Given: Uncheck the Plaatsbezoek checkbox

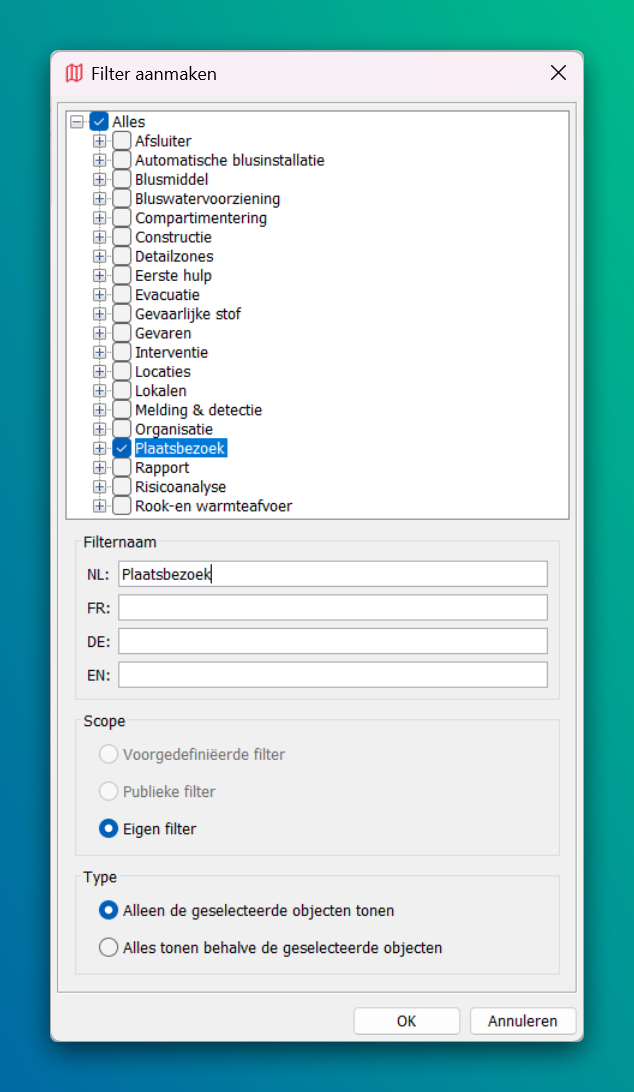Looking at the screenshot, I should pyautogui.click(x=121, y=448).
